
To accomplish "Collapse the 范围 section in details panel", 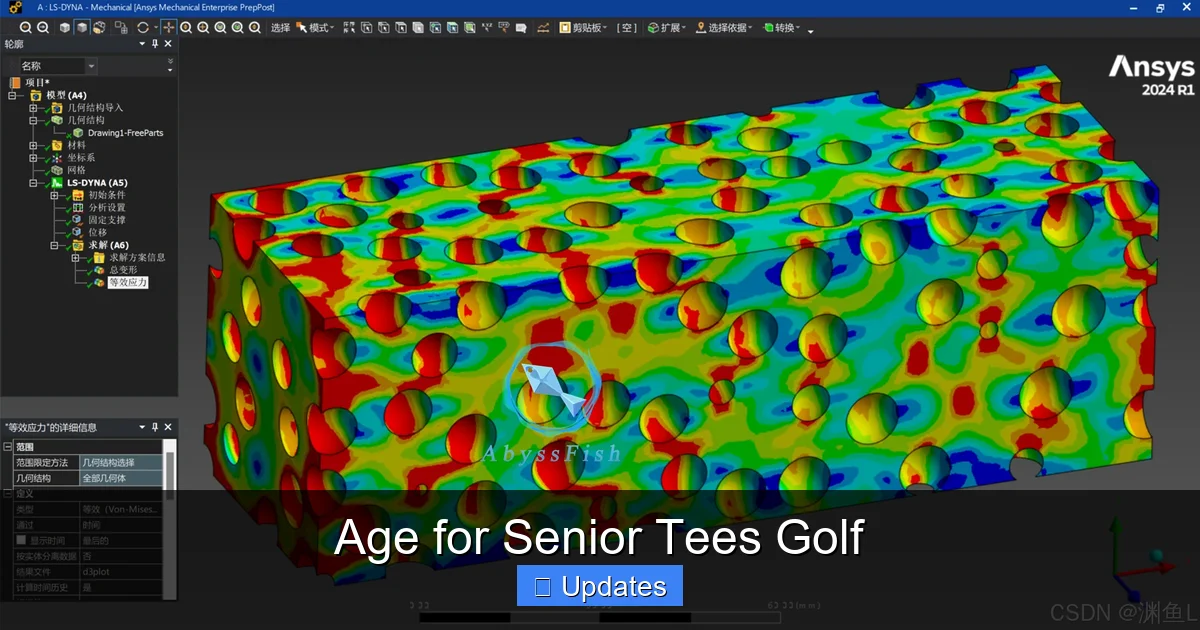I will coord(8,447).
